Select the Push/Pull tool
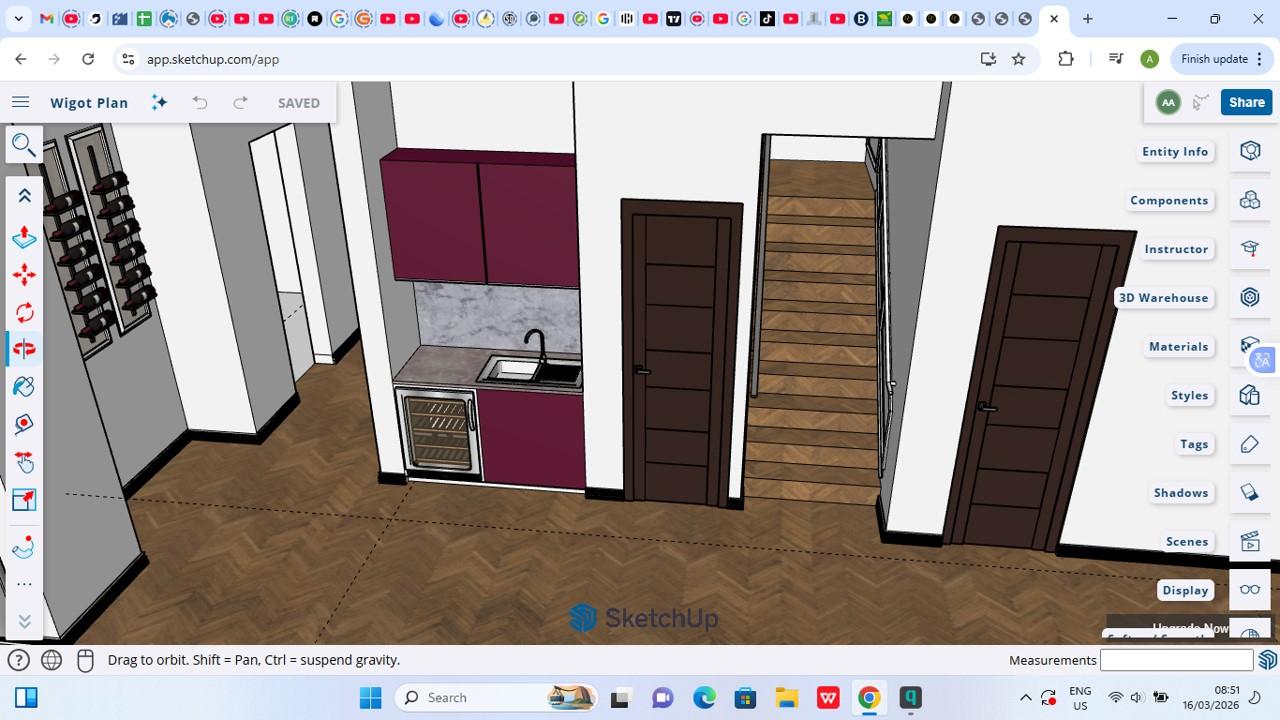The image size is (1280, 720). pyautogui.click(x=24, y=237)
